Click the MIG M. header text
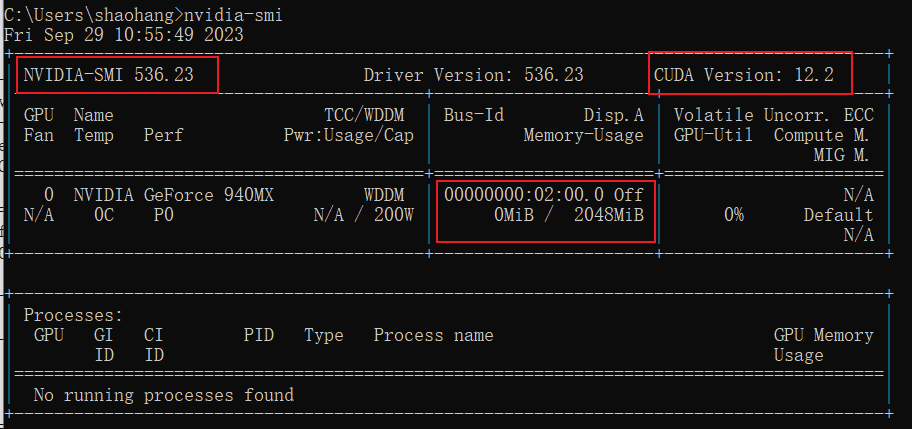 click(x=841, y=155)
